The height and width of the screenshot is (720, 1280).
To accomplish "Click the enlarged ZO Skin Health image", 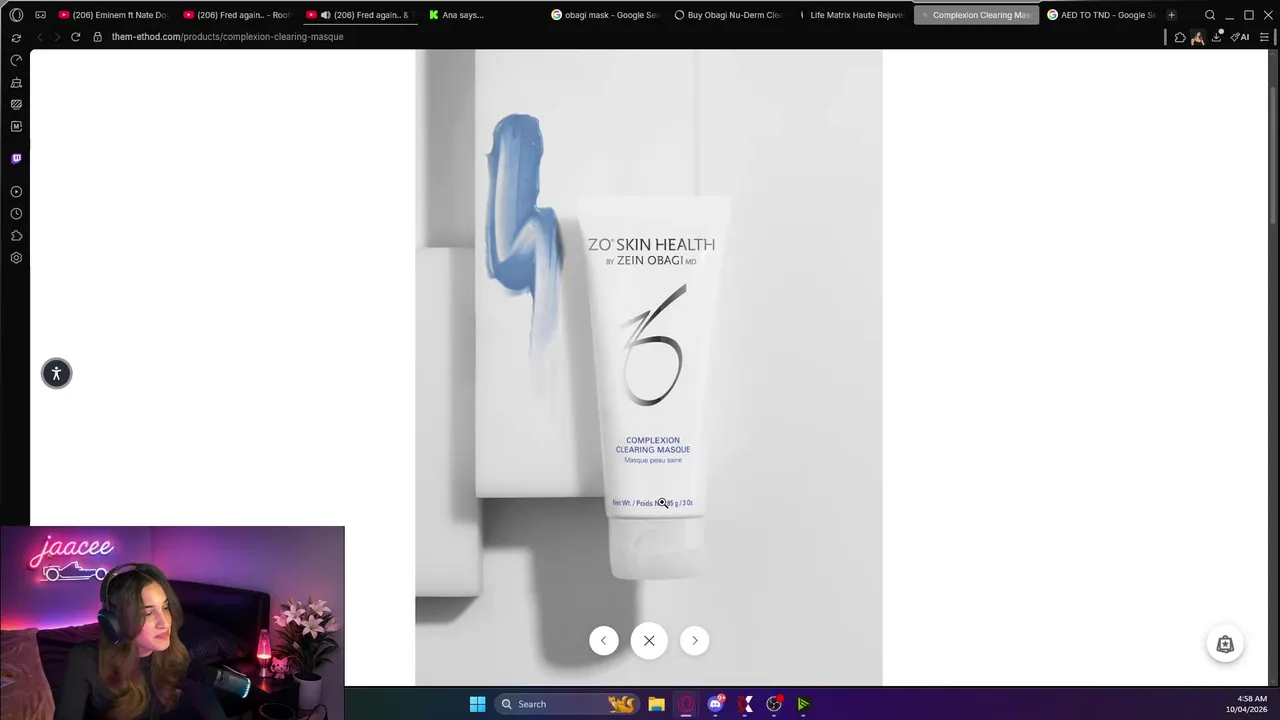I will (x=649, y=368).
